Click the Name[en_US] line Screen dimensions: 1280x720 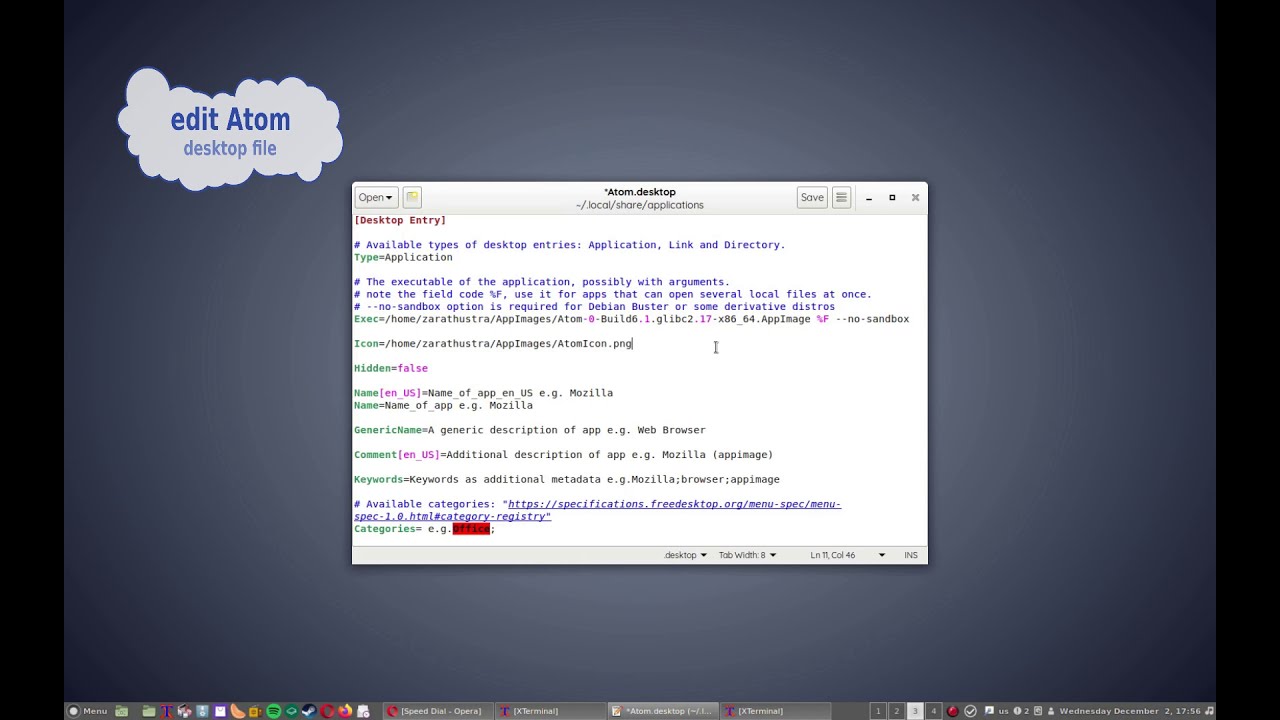pyautogui.click(x=484, y=393)
